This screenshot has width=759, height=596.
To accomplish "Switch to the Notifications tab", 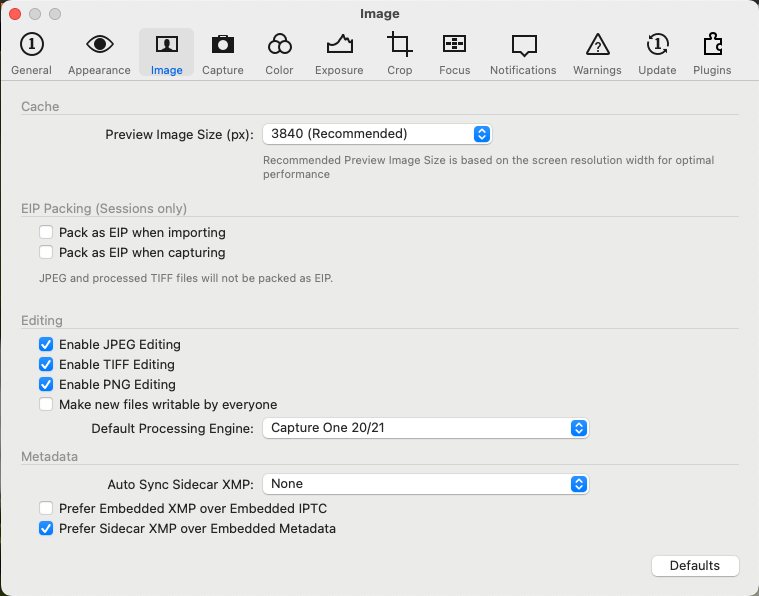I will coord(523,53).
